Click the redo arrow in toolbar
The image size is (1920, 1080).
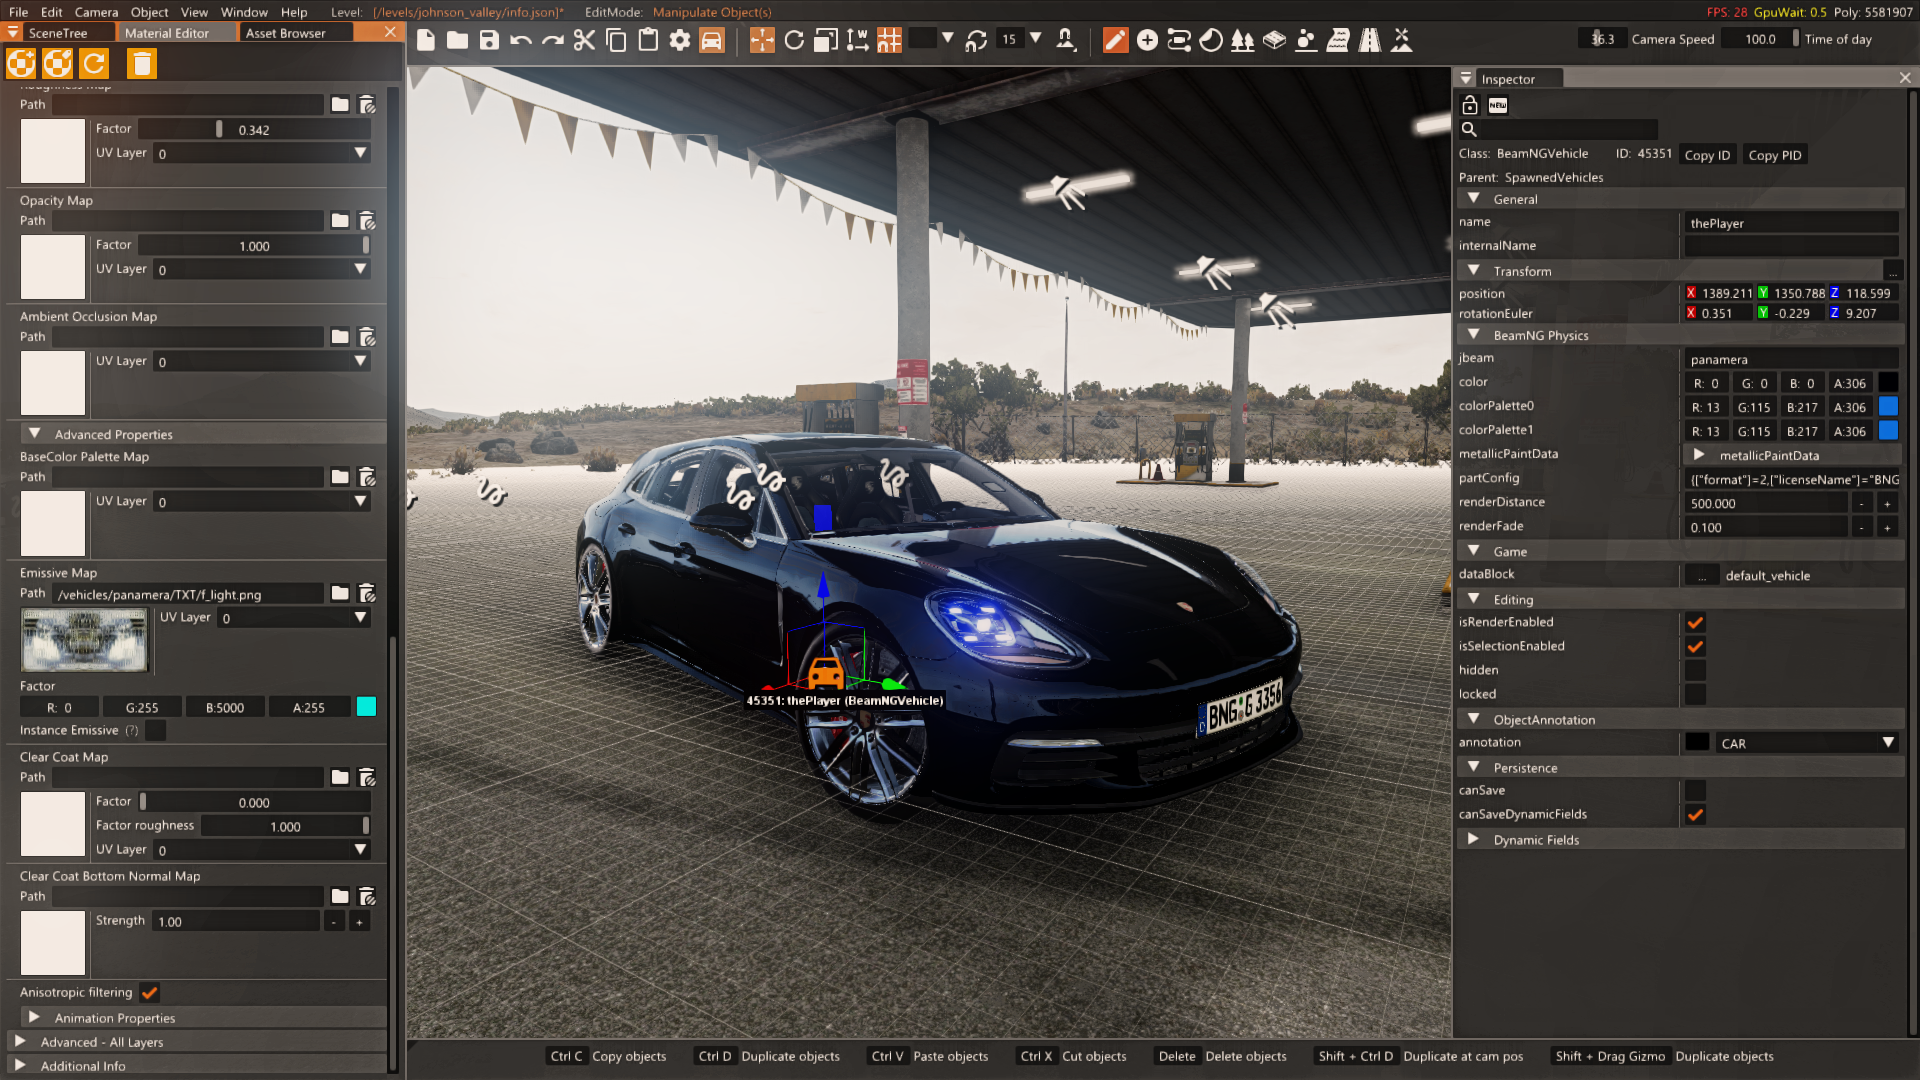tap(552, 40)
